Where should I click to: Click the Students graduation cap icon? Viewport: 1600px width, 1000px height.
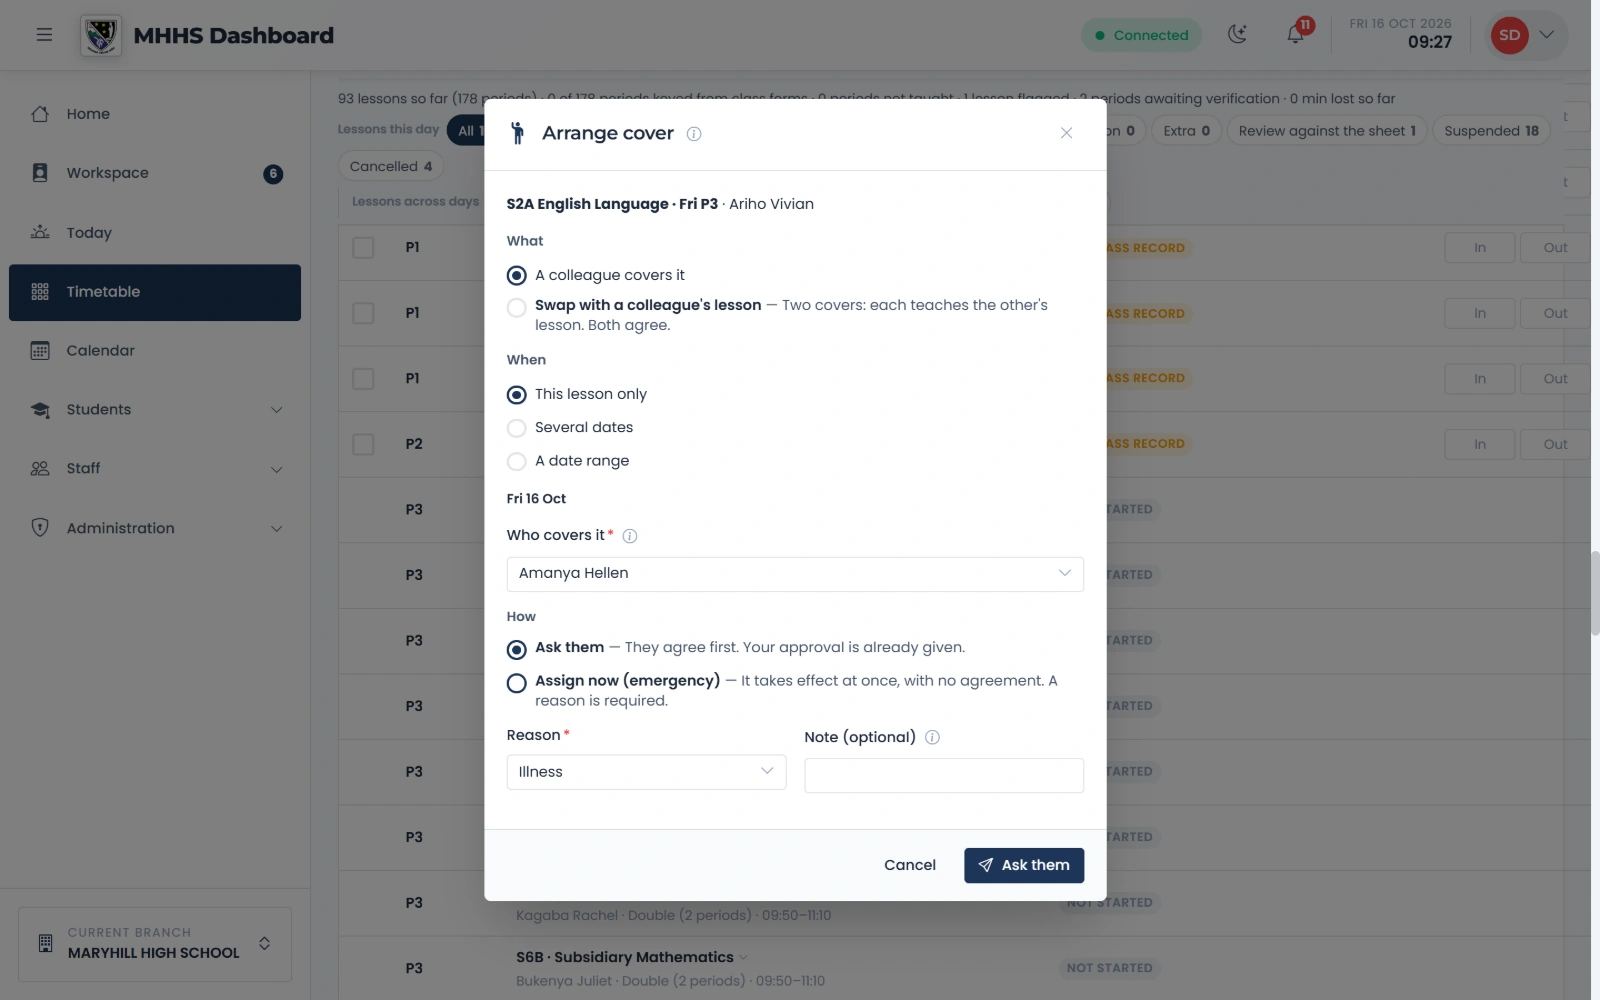click(x=40, y=410)
